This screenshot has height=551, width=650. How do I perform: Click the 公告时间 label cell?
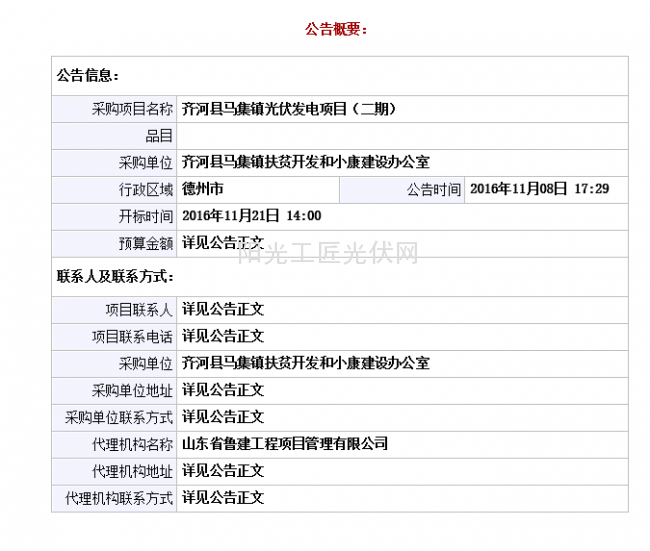coord(433,189)
